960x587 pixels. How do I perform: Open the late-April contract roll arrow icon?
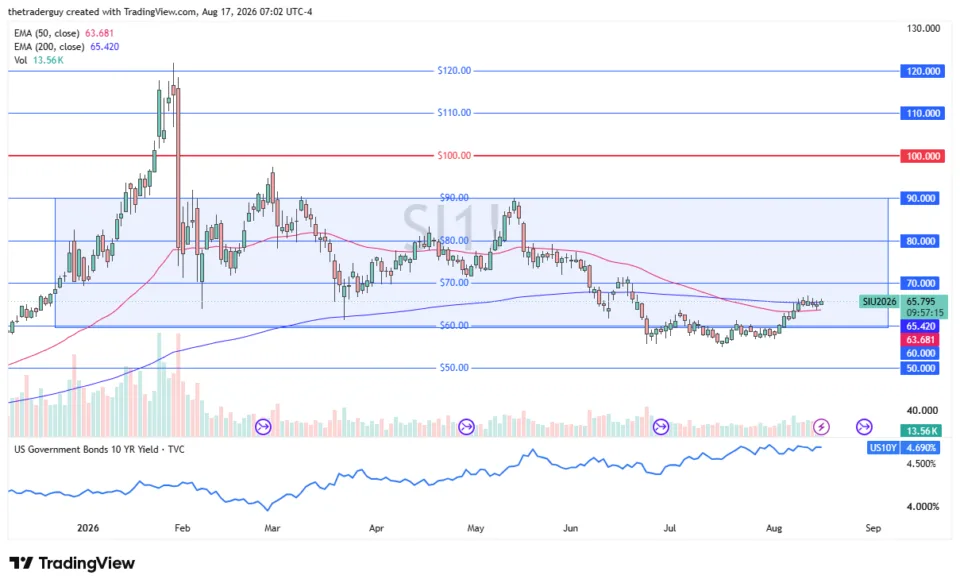point(466,427)
